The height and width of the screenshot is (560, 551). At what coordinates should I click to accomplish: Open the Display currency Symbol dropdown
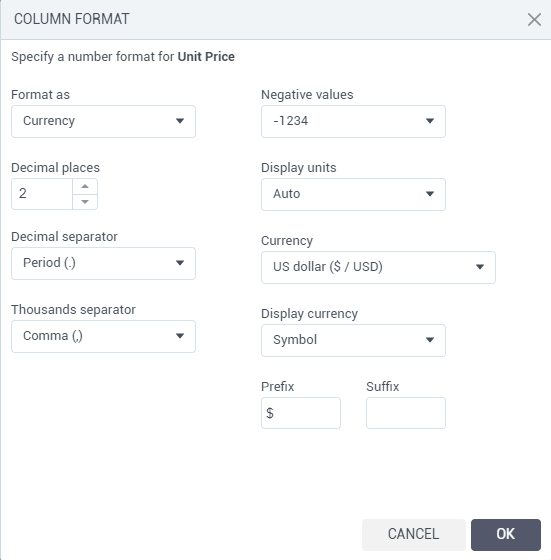tap(353, 340)
